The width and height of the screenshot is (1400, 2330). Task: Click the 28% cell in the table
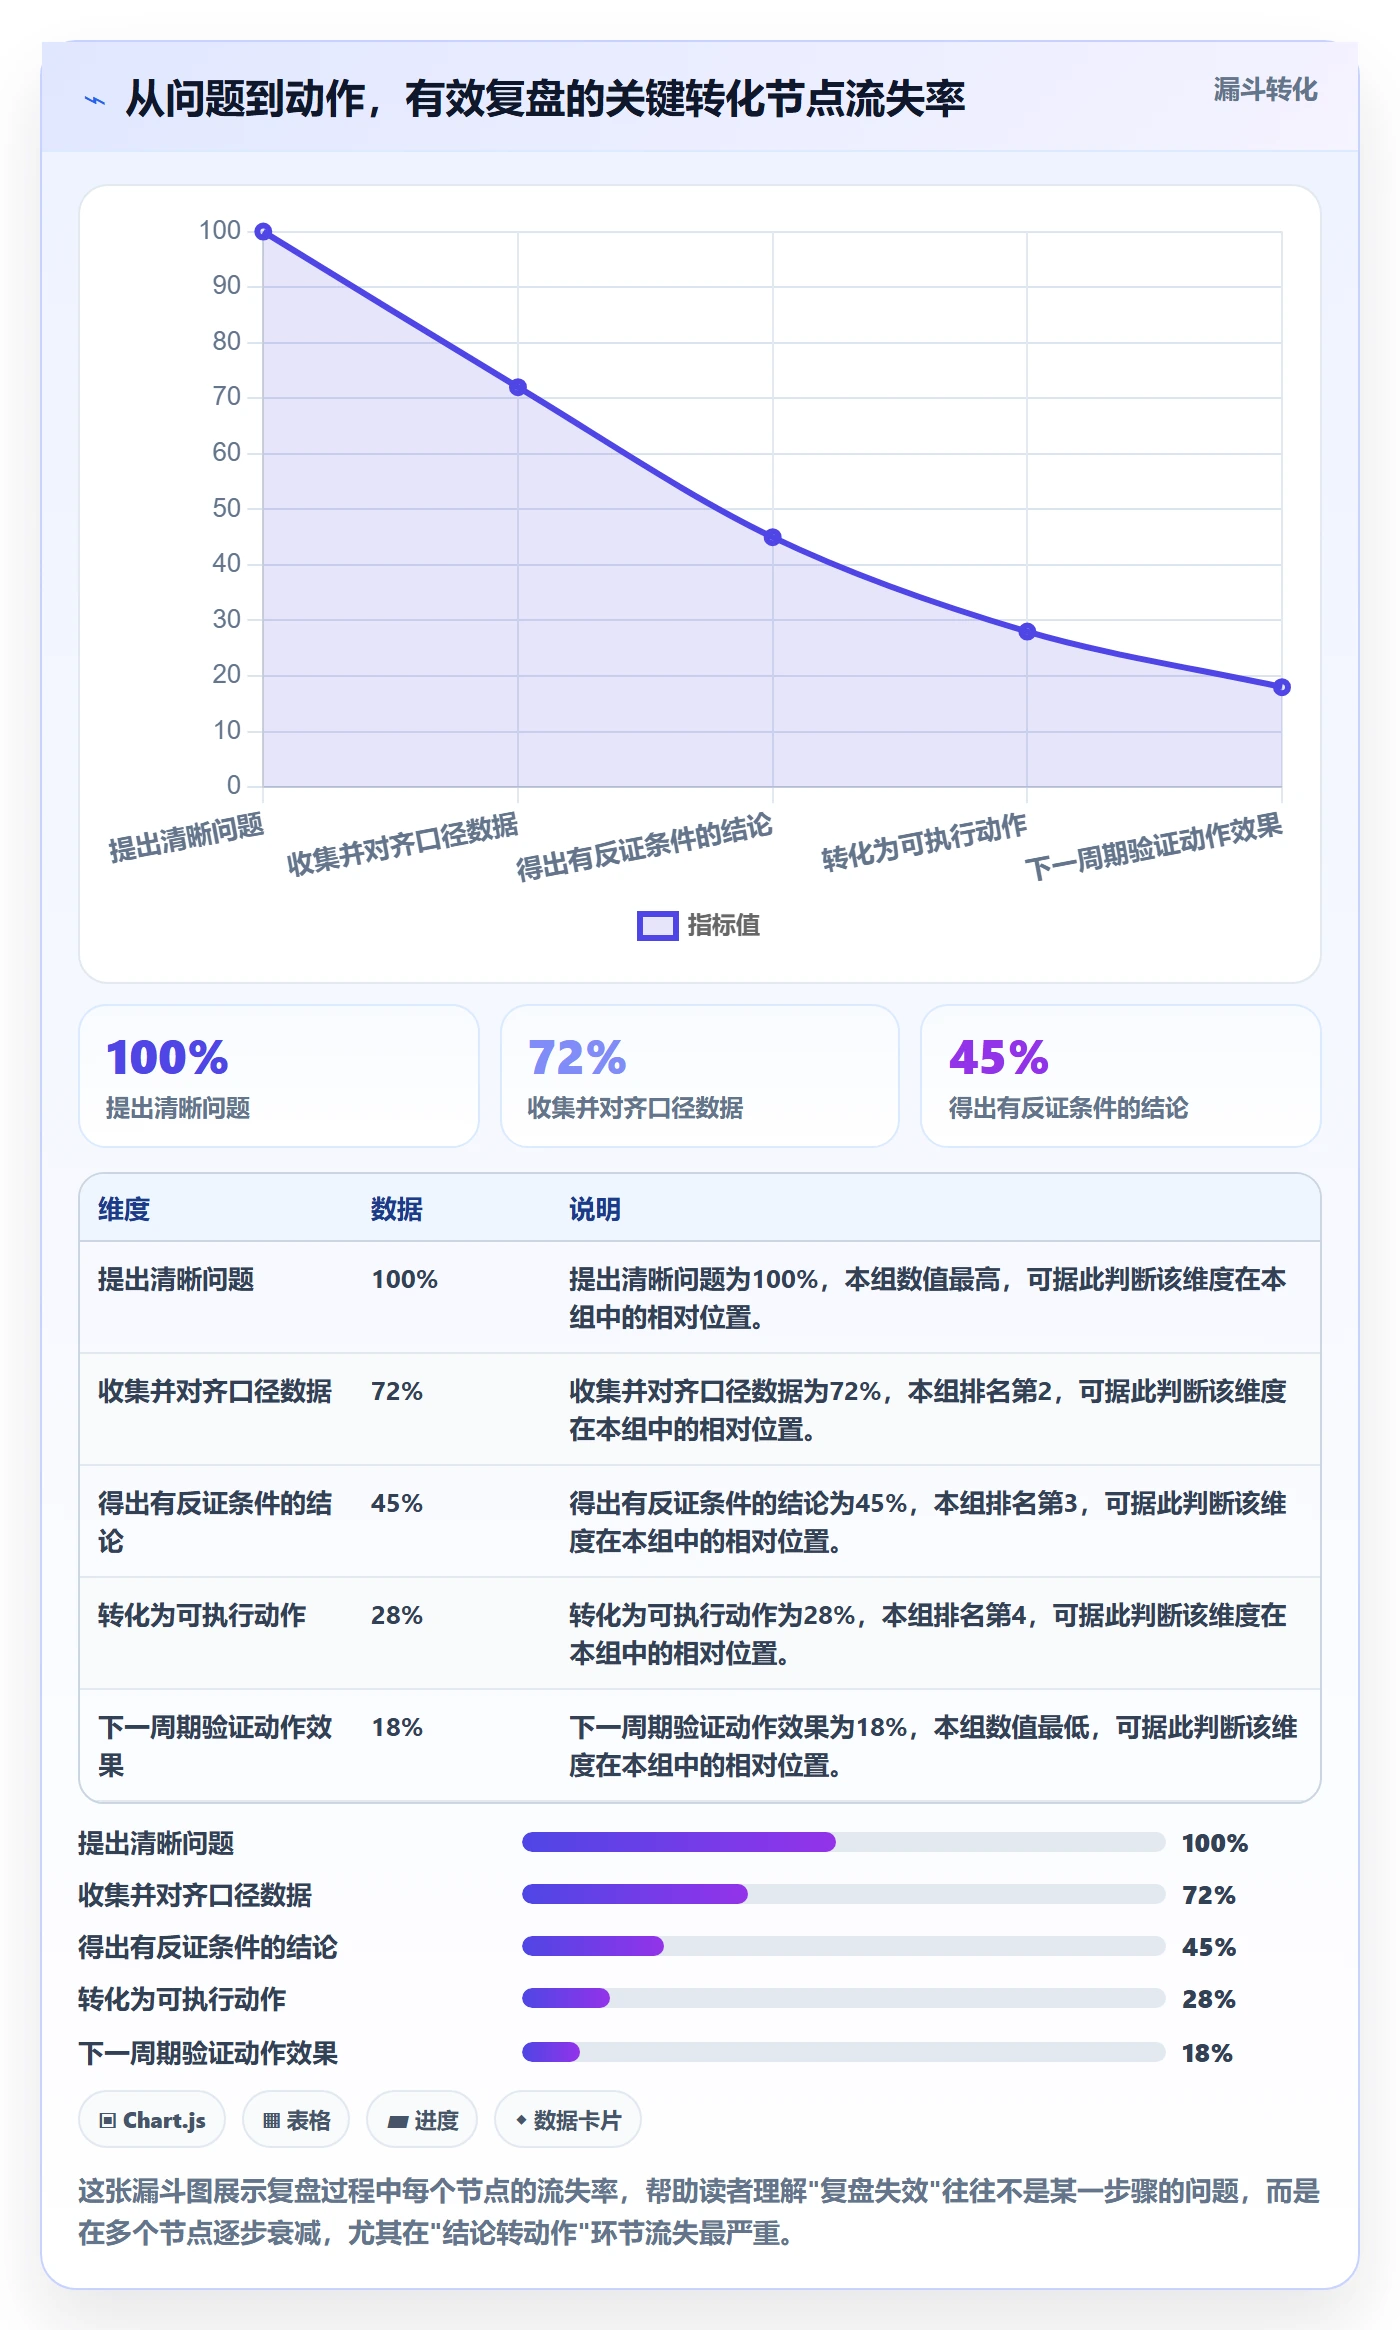point(397,1616)
